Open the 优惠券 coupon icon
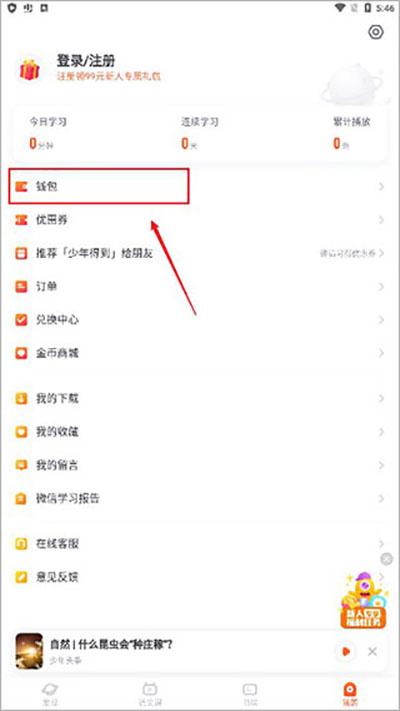The width and height of the screenshot is (400, 711). (x=21, y=220)
